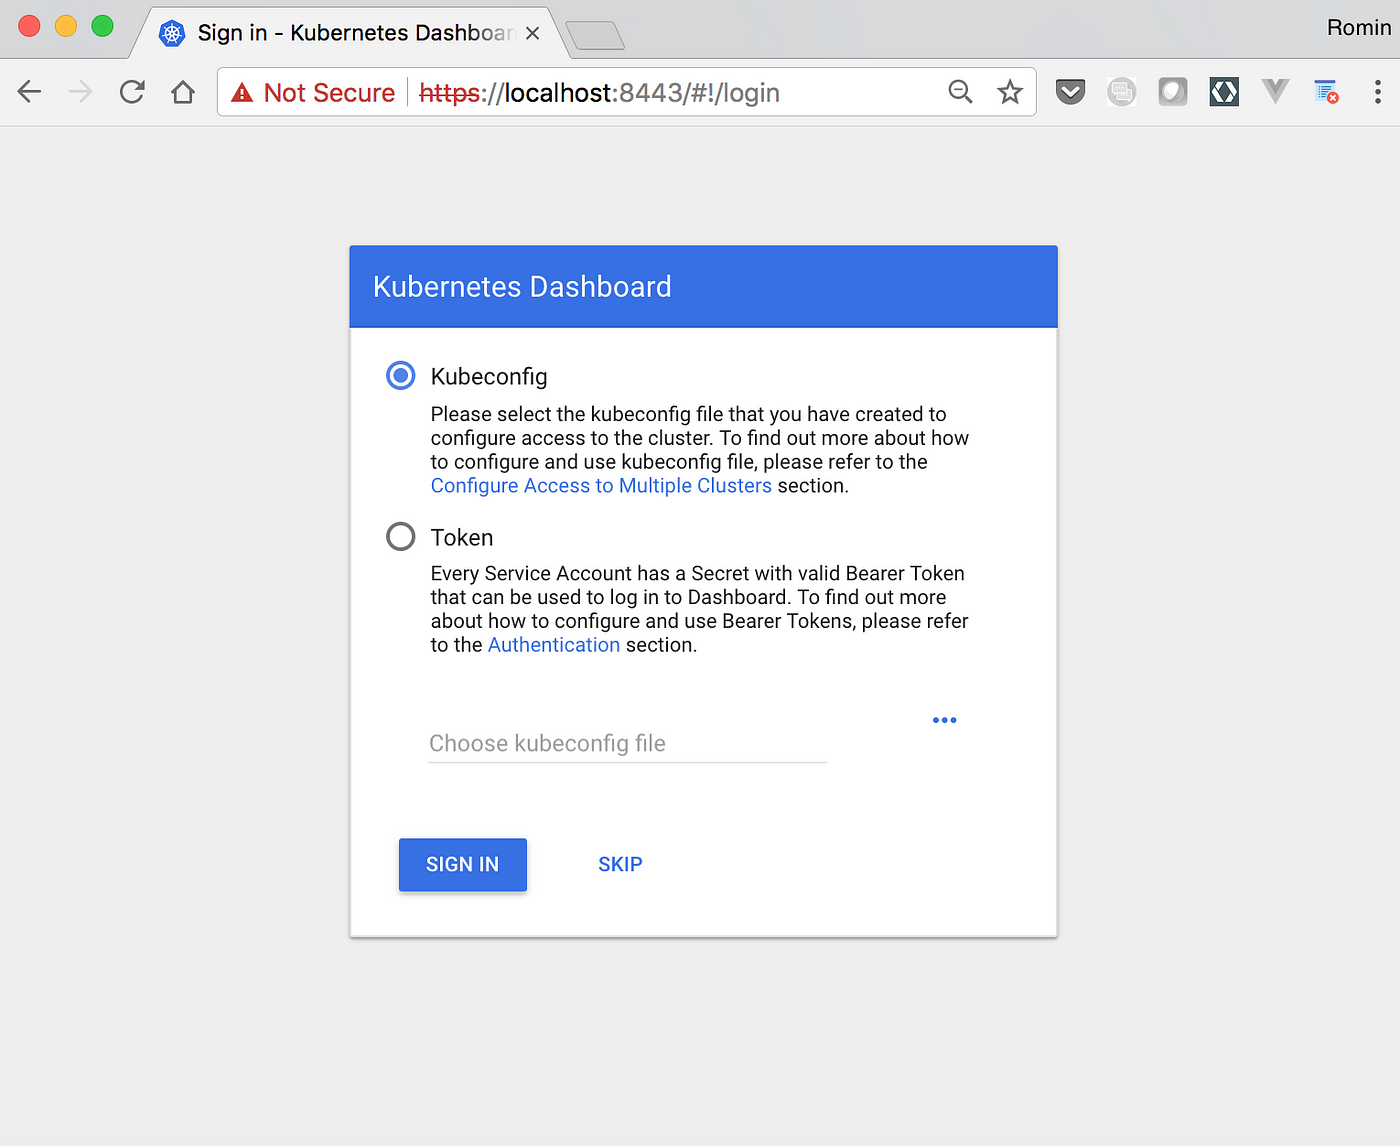Click the Kubernetes Dashboard header title
Screen dimensions: 1400x1146
[522, 287]
